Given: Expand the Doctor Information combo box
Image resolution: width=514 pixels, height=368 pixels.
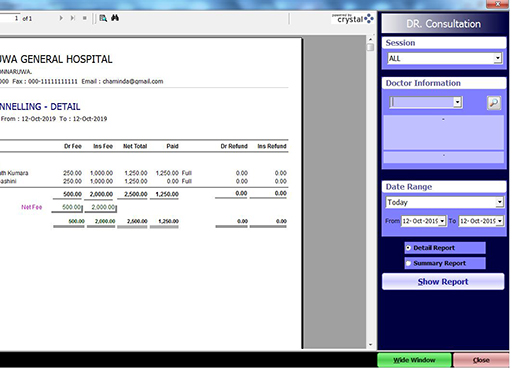Looking at the screenshot, I should pos(457,102).
